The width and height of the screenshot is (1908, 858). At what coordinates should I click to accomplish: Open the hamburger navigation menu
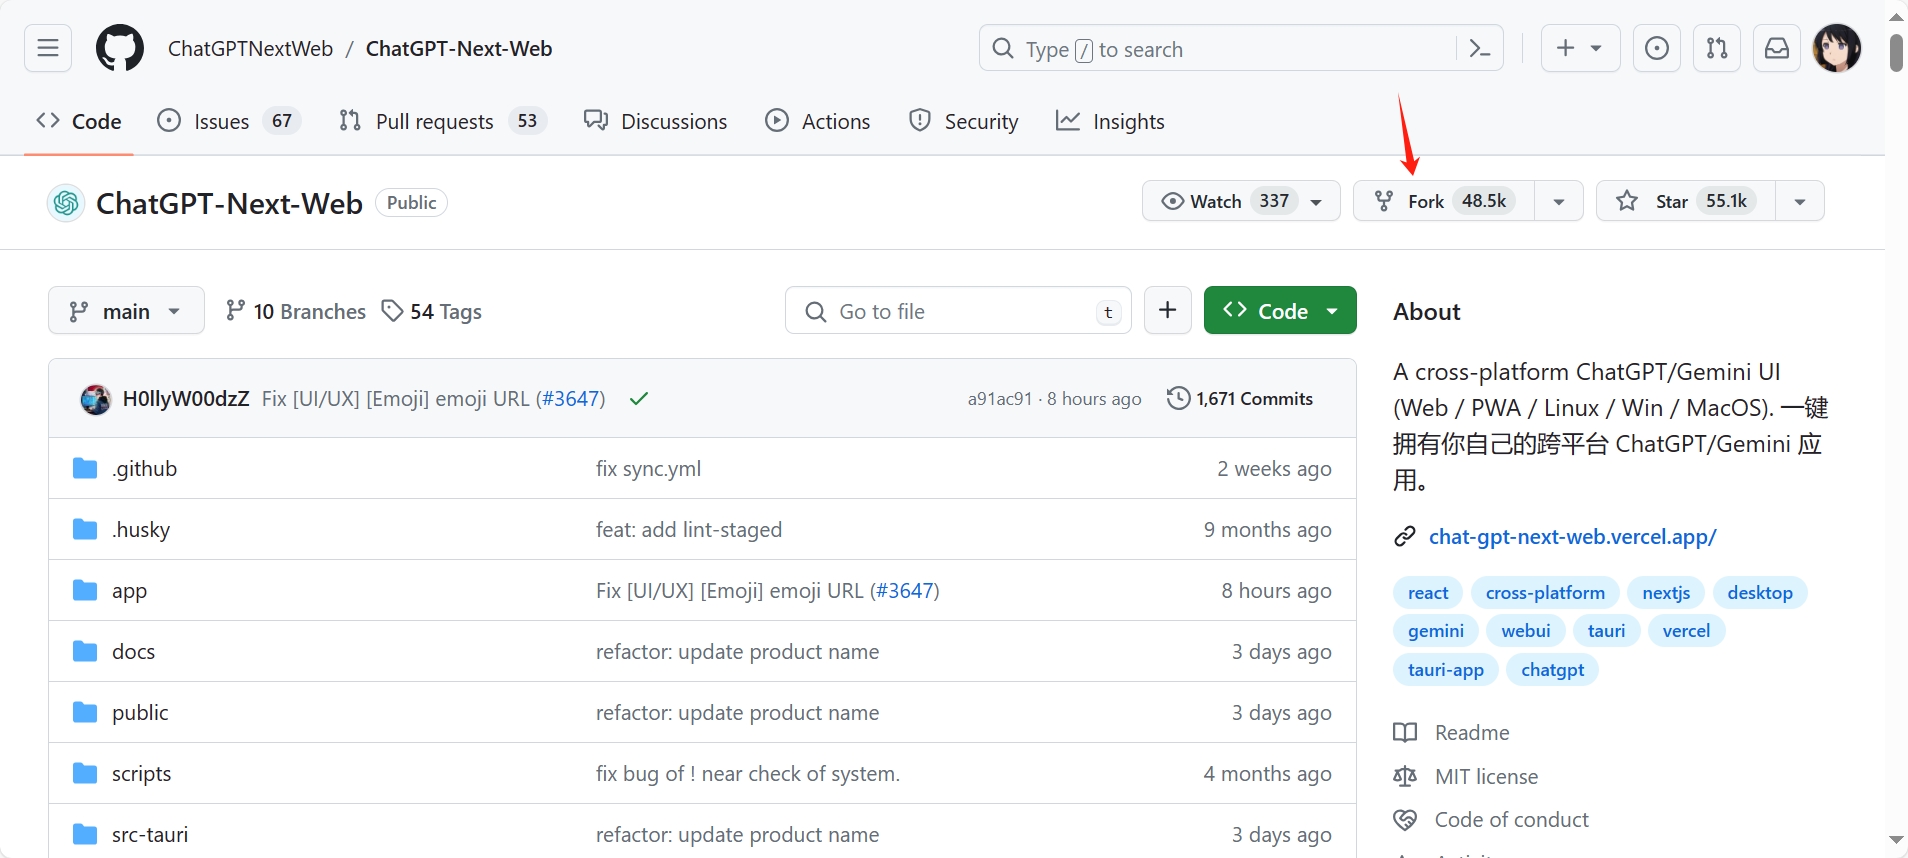[x=48, y=48]
